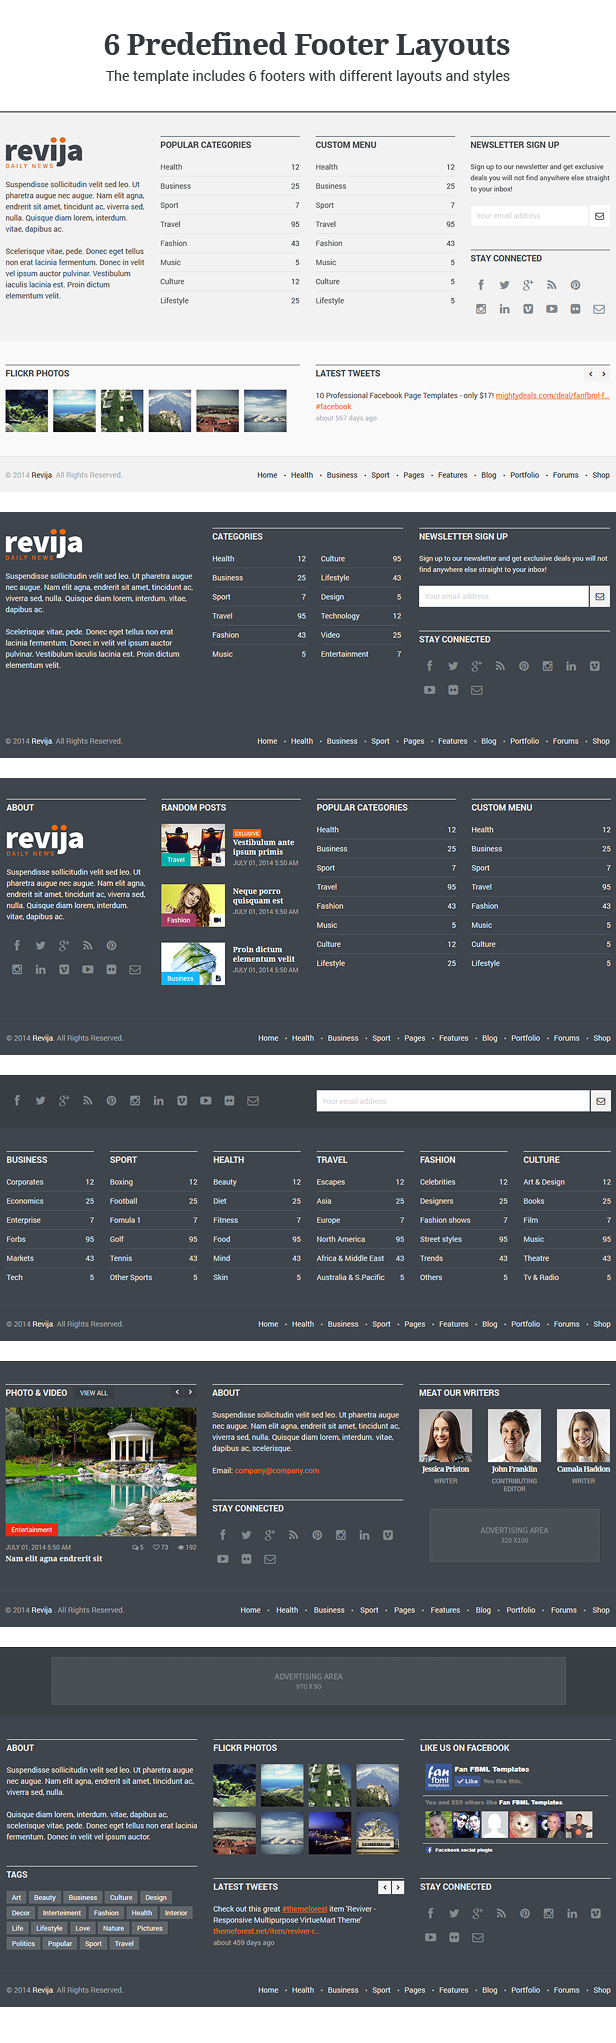Click the red Entertainment tag on the gazebo photo
The image size is (616, 2043).
(32, 1529)
